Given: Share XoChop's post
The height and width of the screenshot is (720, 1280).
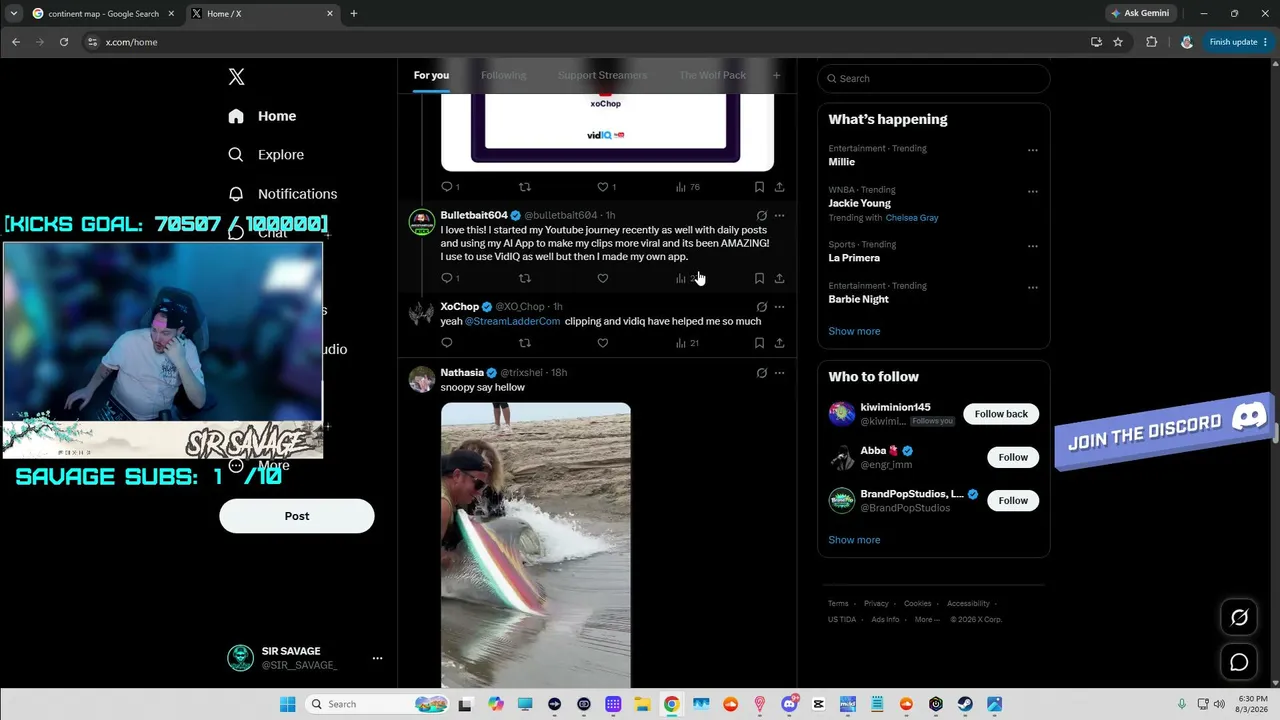Looking at the screenshot, I should (779, 343).
